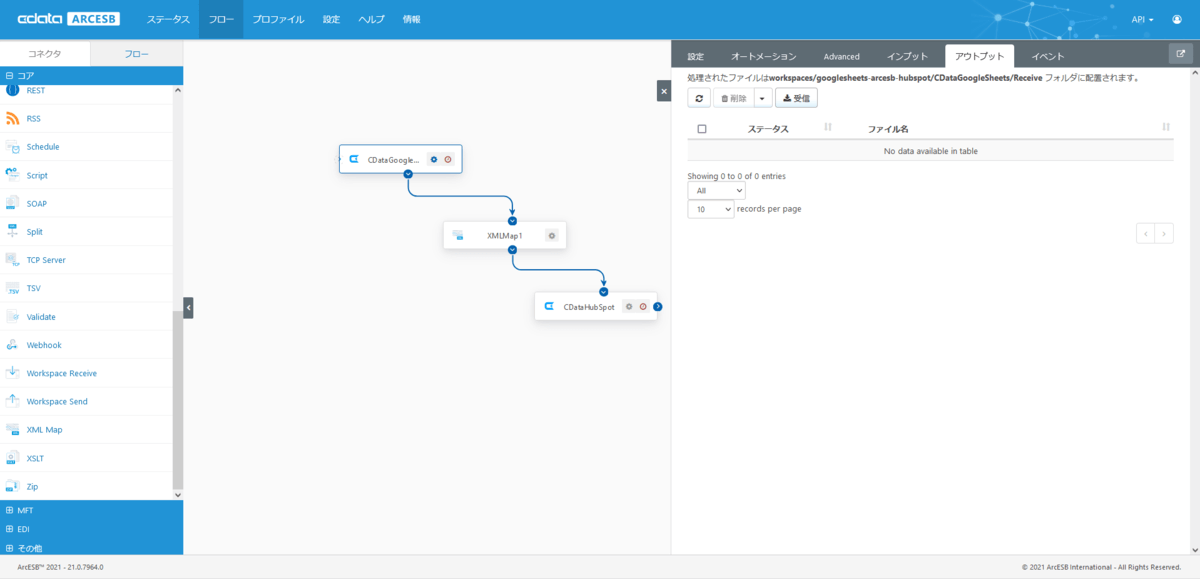Open the 設定 top menu
1200x579 pixels.
coord(332,19)
